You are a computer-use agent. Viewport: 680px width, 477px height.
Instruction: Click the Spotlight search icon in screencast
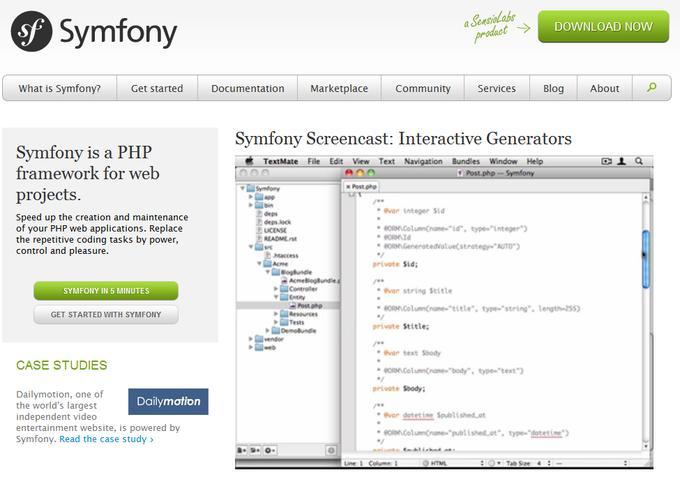point(639,161)
